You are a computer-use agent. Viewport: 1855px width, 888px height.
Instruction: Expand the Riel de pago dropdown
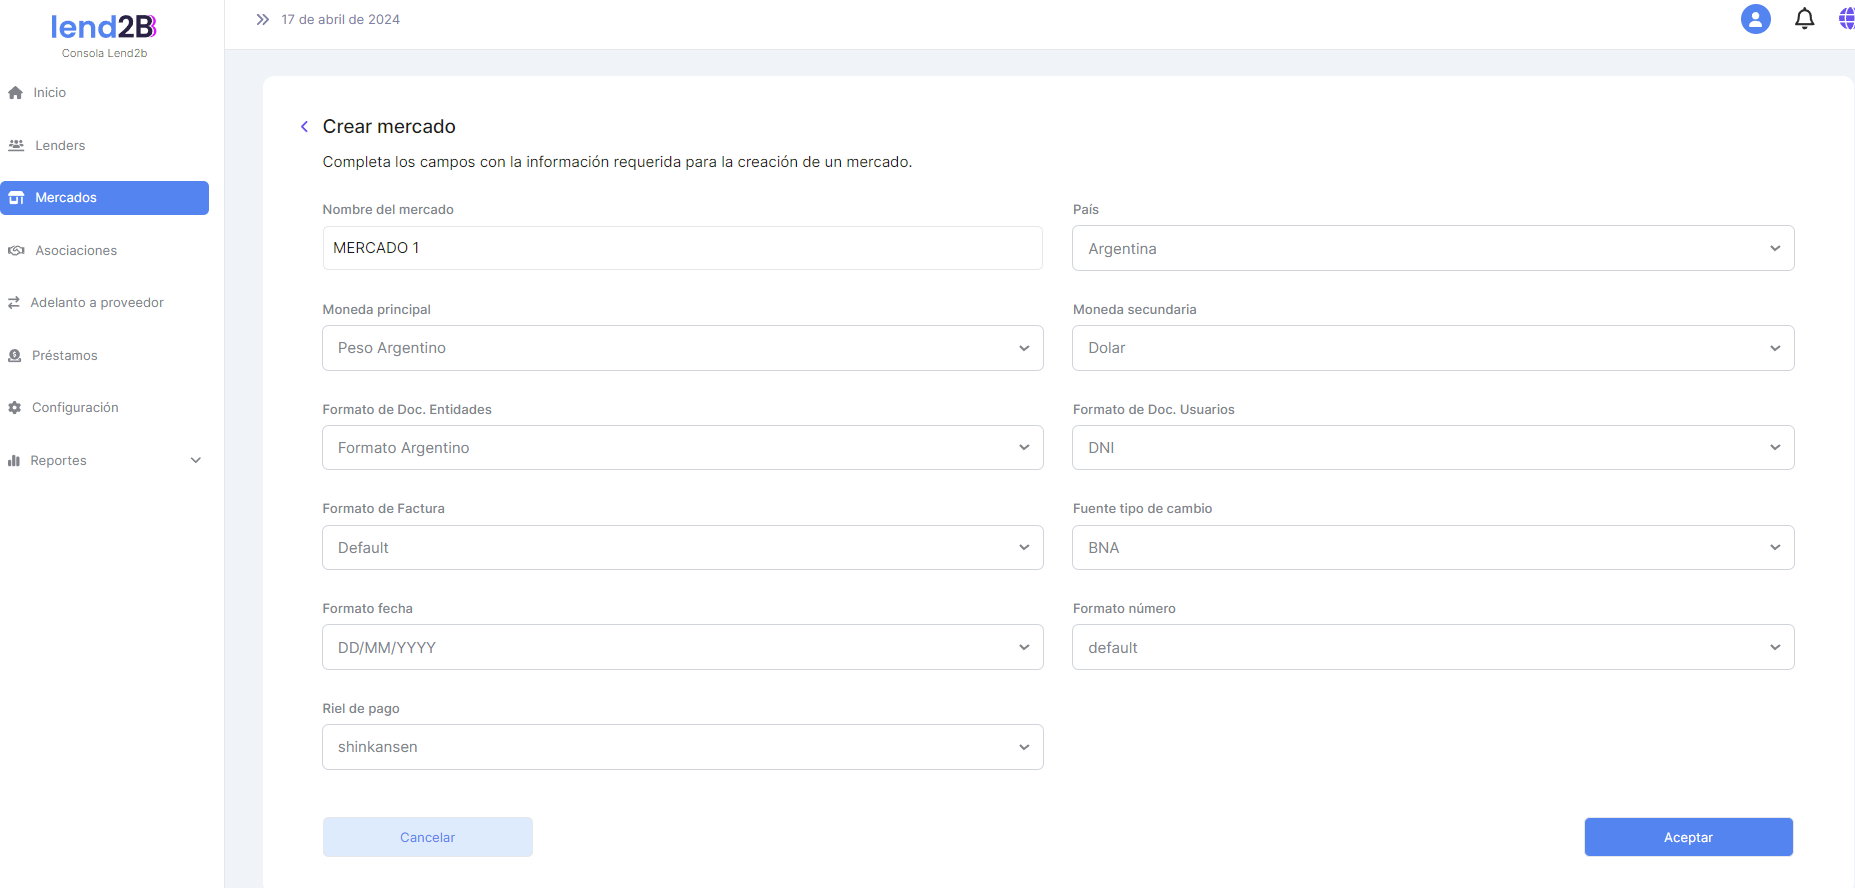point(682,747)
